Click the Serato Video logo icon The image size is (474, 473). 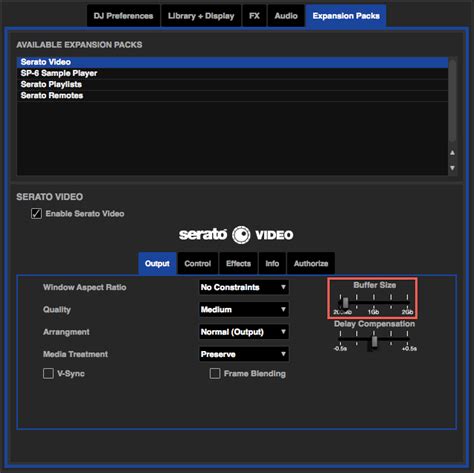pos(241,235)
